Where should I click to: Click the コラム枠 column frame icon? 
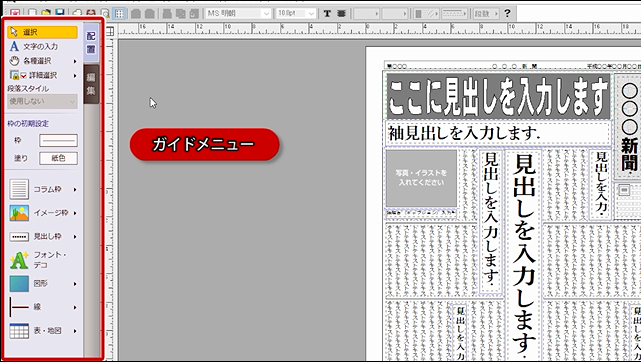19,189
